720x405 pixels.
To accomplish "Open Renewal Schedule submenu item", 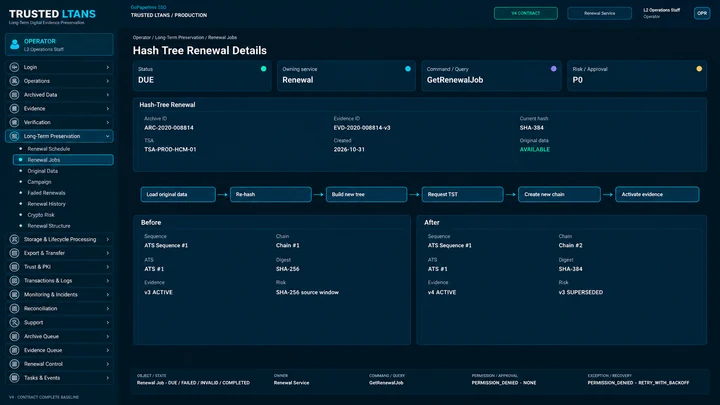I will pyautogui.click(x=49, y=149).
